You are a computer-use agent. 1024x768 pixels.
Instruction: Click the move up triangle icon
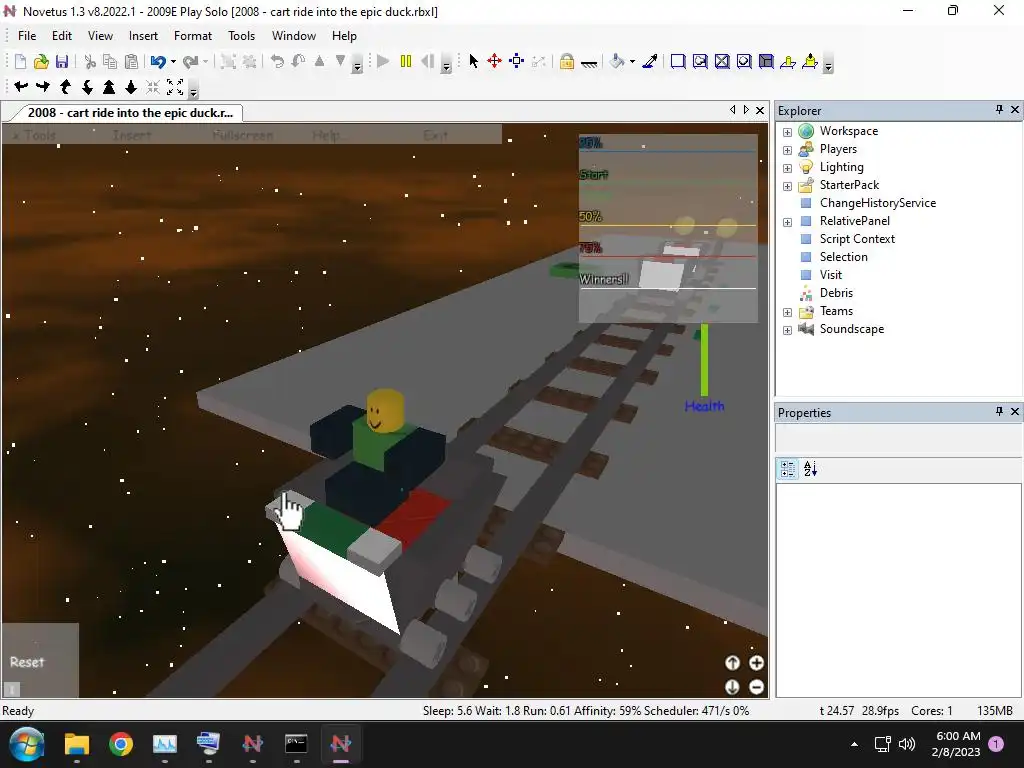click(x=319, y=61)
